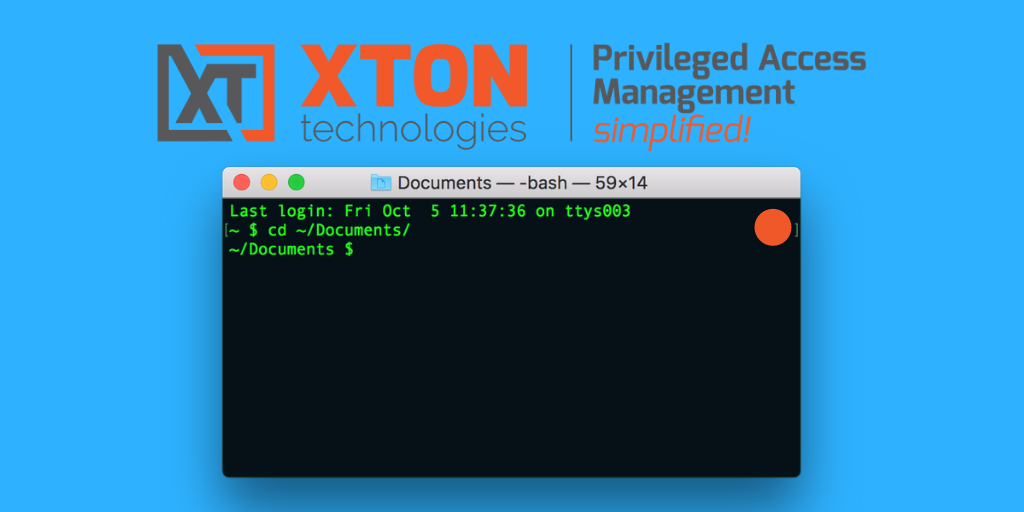Image resolution: width=1024 pixels, height=512 pixels.
Task: Click the word "Management" in the banner
Action: tap(693, 93)
